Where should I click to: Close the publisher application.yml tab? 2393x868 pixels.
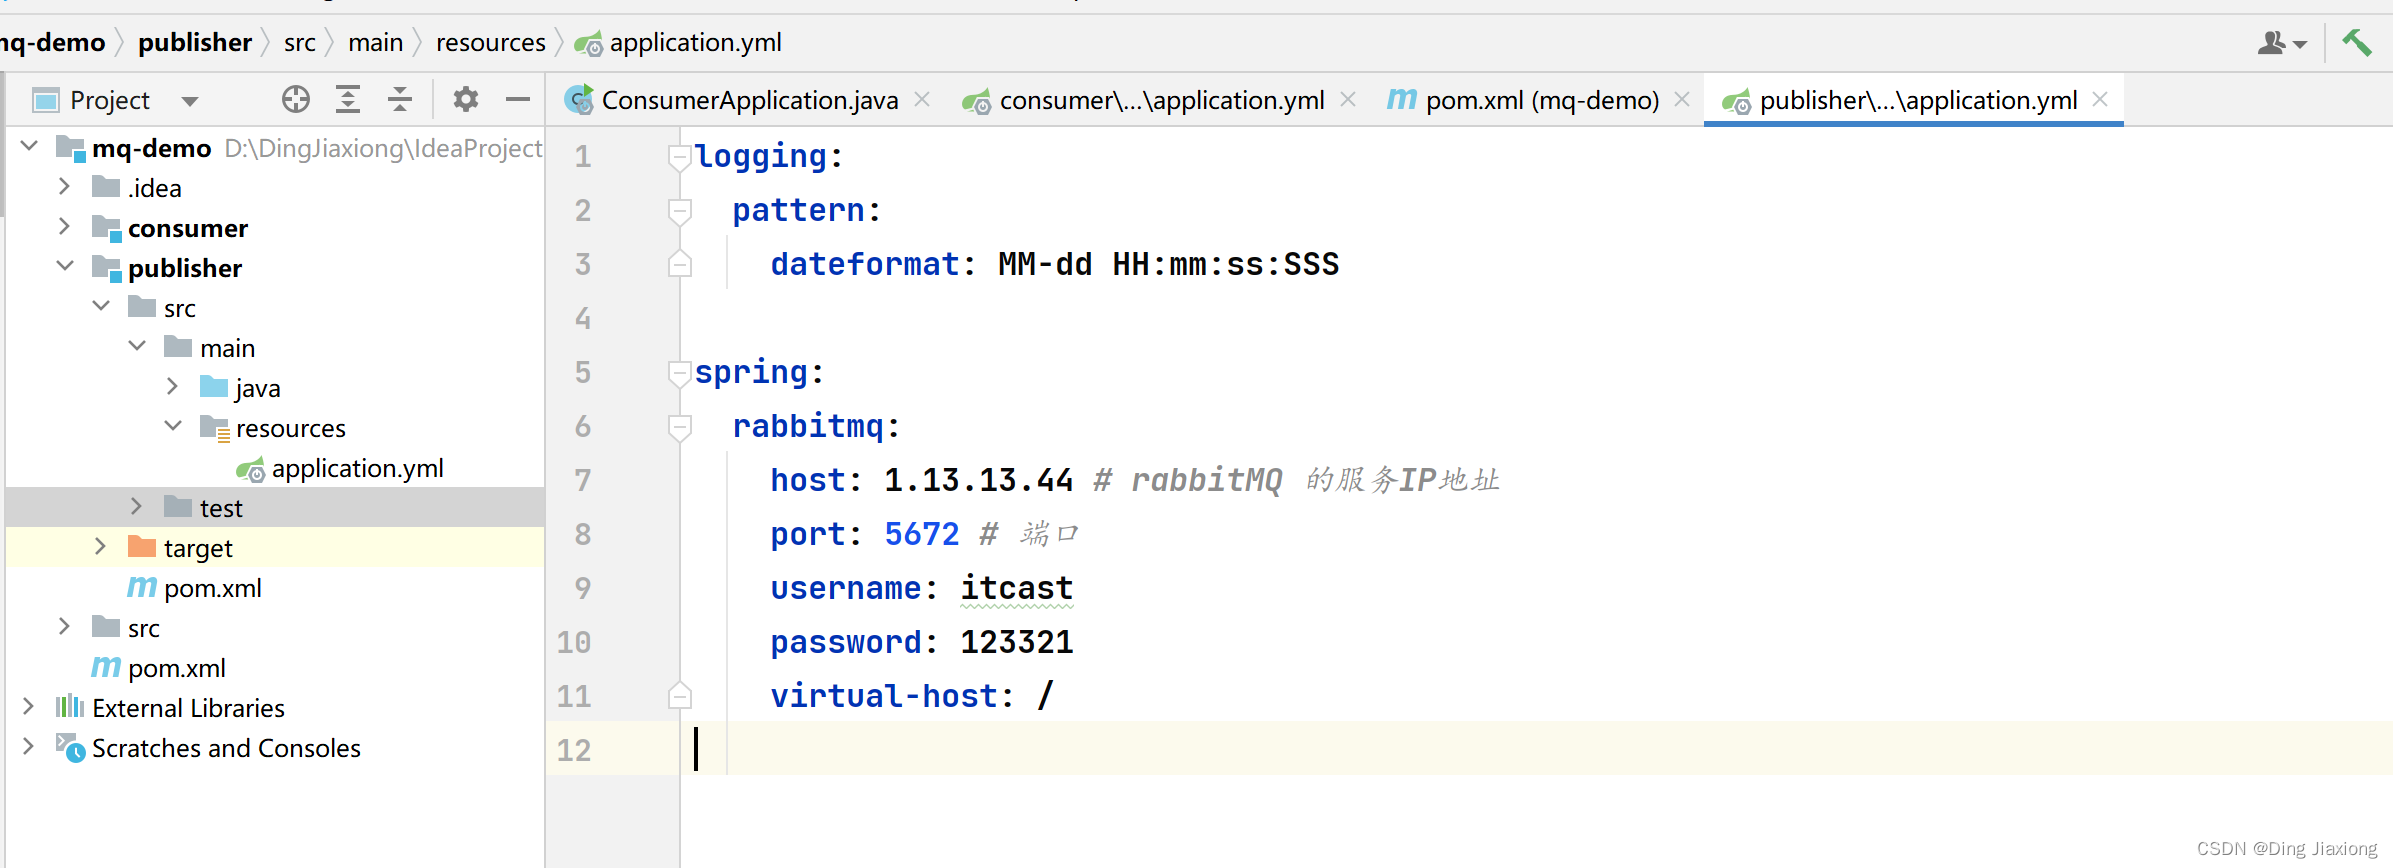coord(2100,99)
